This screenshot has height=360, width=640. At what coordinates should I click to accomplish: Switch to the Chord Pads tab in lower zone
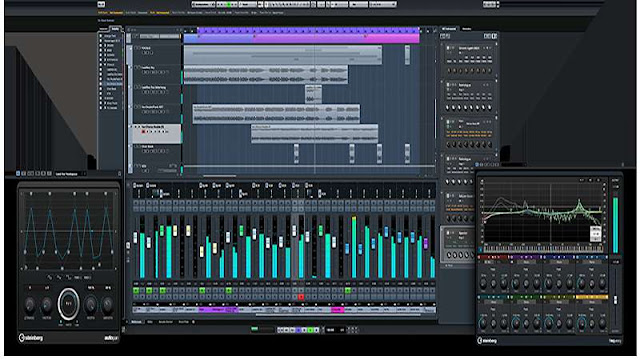[x=184, y=322]
